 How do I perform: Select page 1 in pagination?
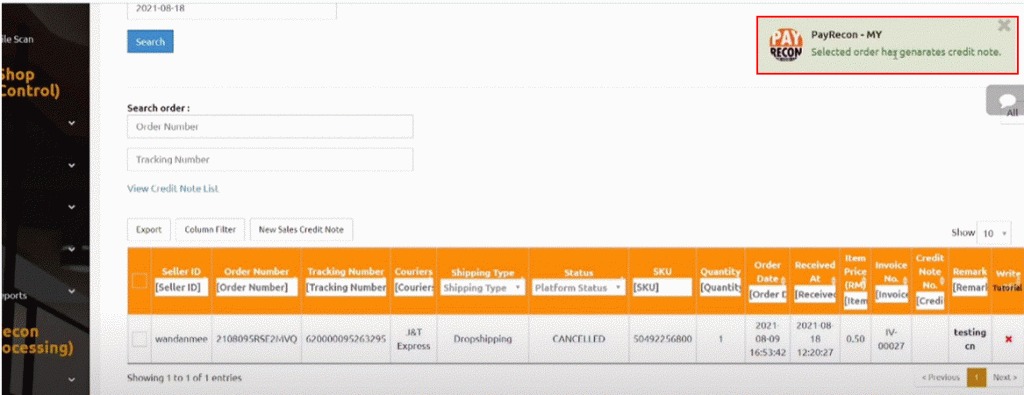[976, 377]
